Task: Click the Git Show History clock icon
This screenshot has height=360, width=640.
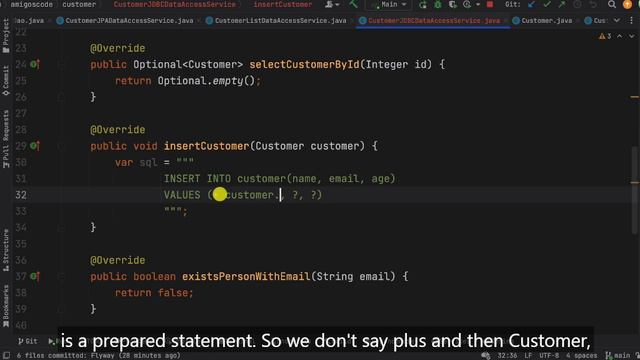Action: [577, 4]
